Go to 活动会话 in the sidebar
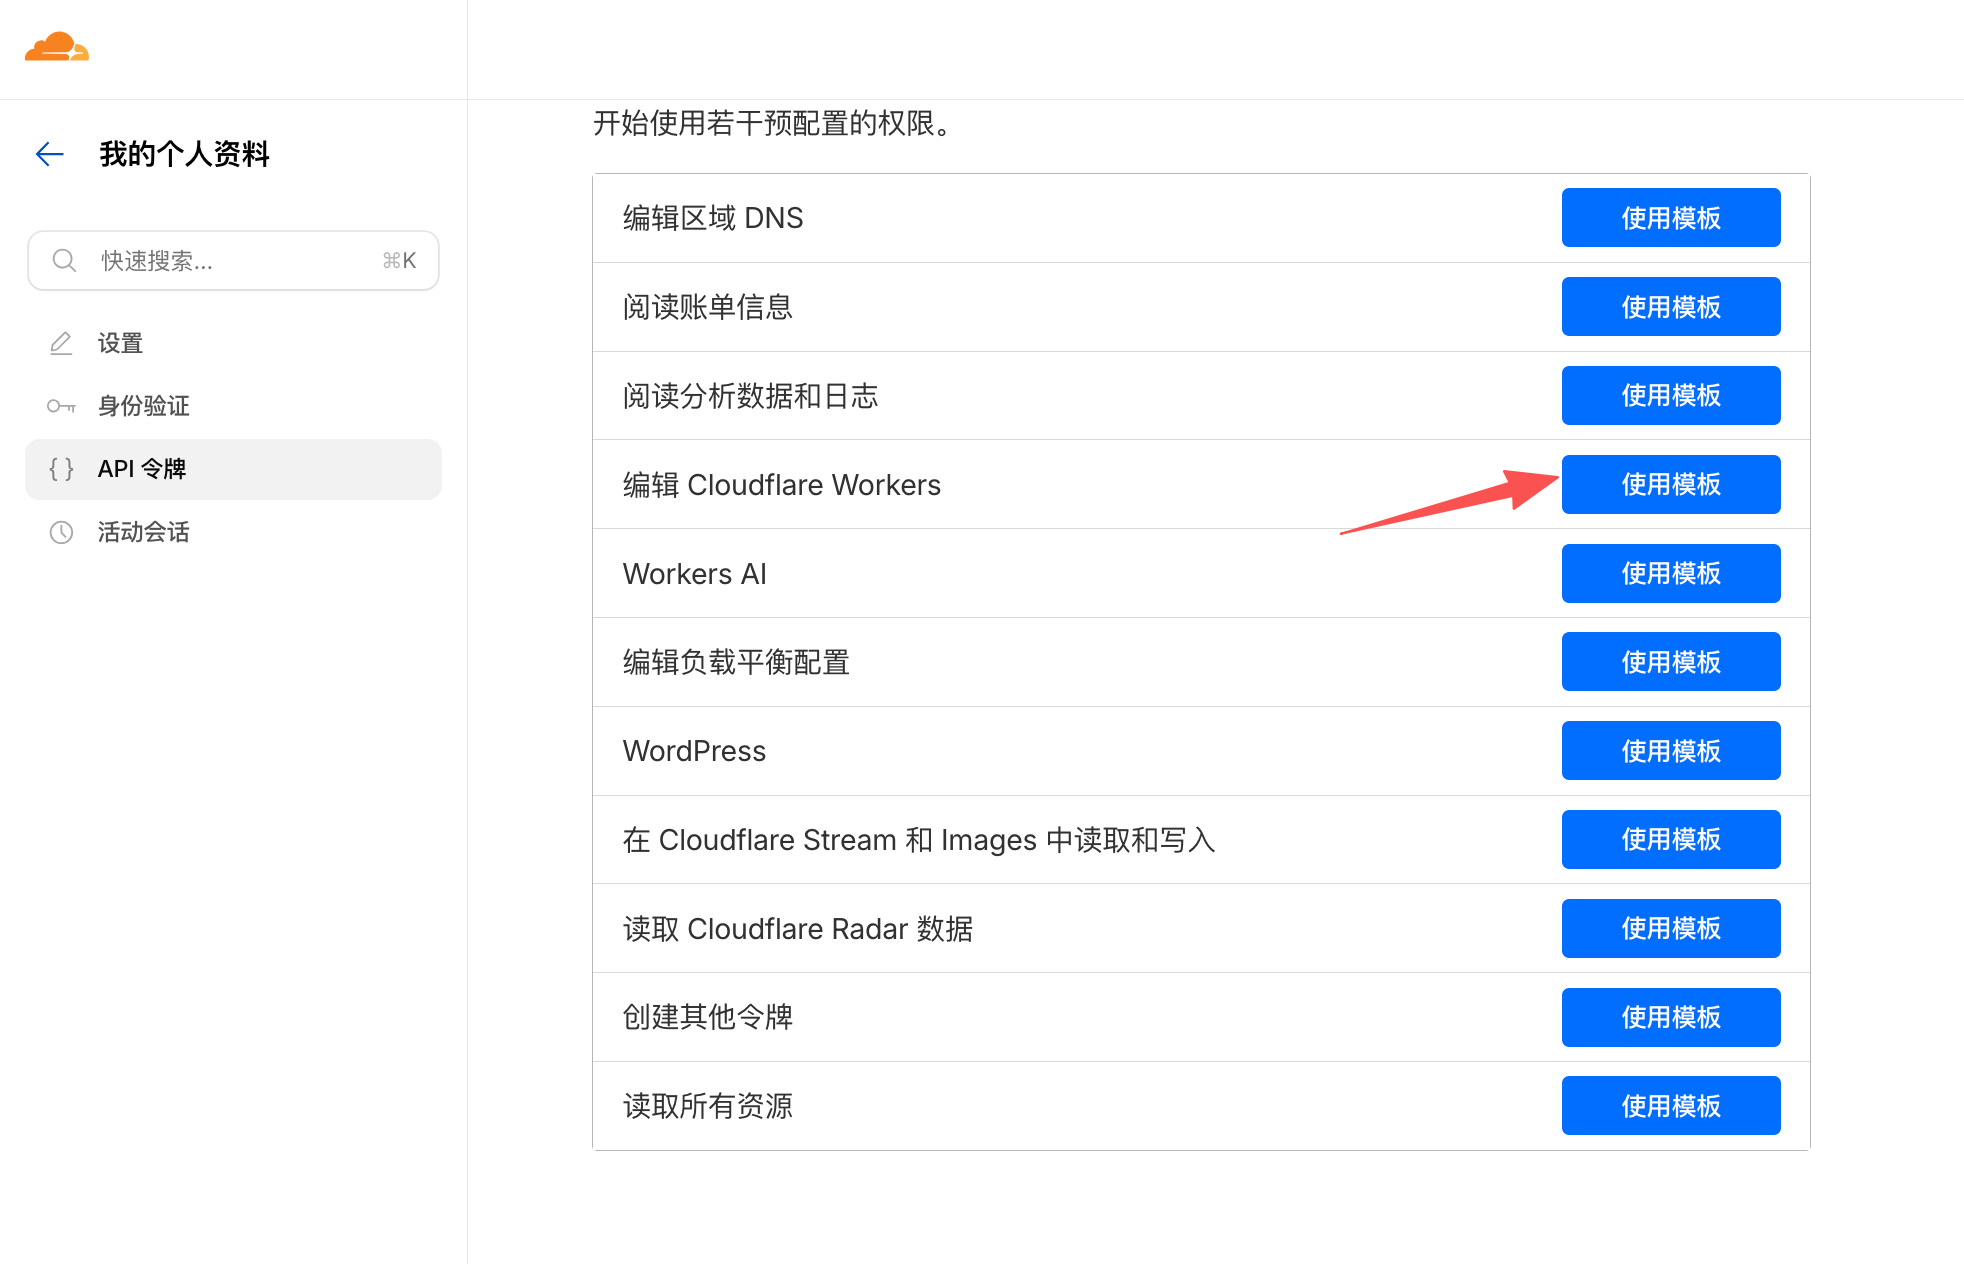The width and height of the screenshot is (1964, 1264). (x=143, y=532)
